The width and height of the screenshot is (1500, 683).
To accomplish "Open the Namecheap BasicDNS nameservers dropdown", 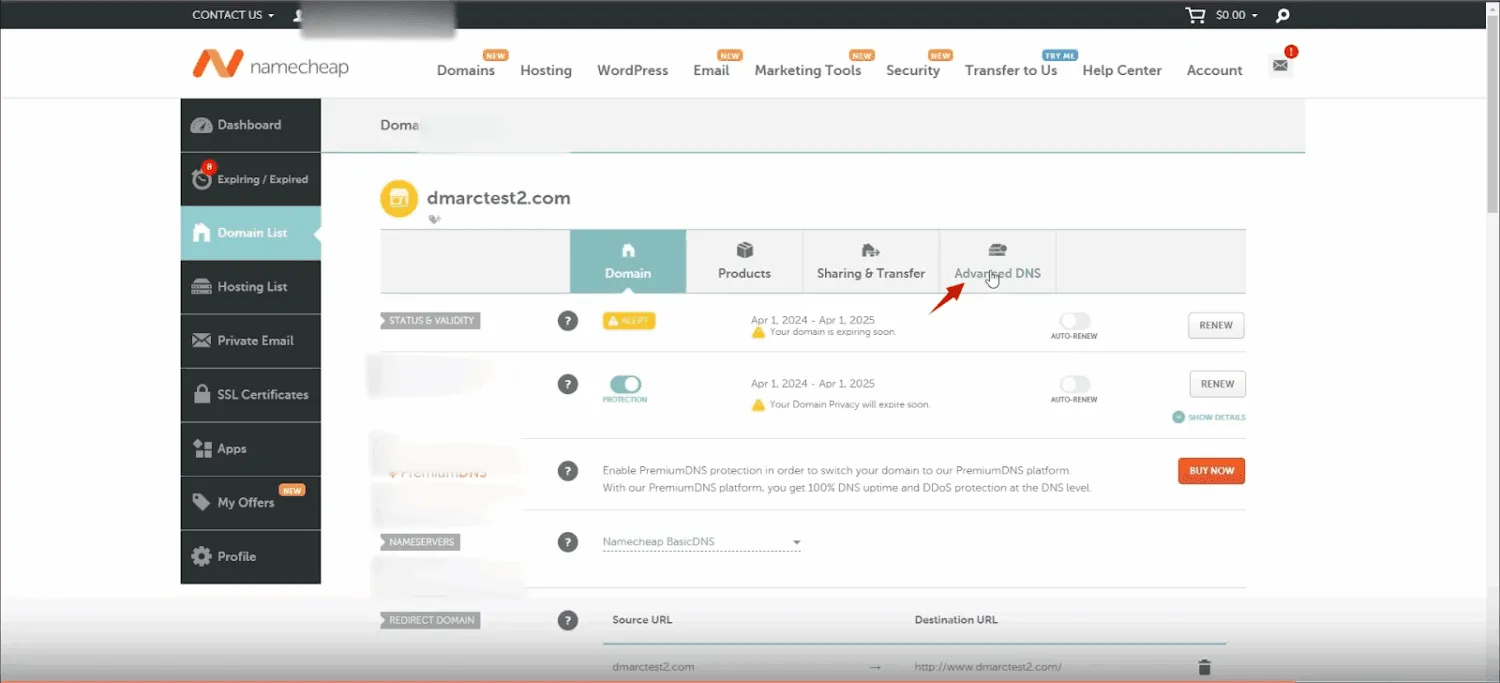I will [x=702, y=542].
